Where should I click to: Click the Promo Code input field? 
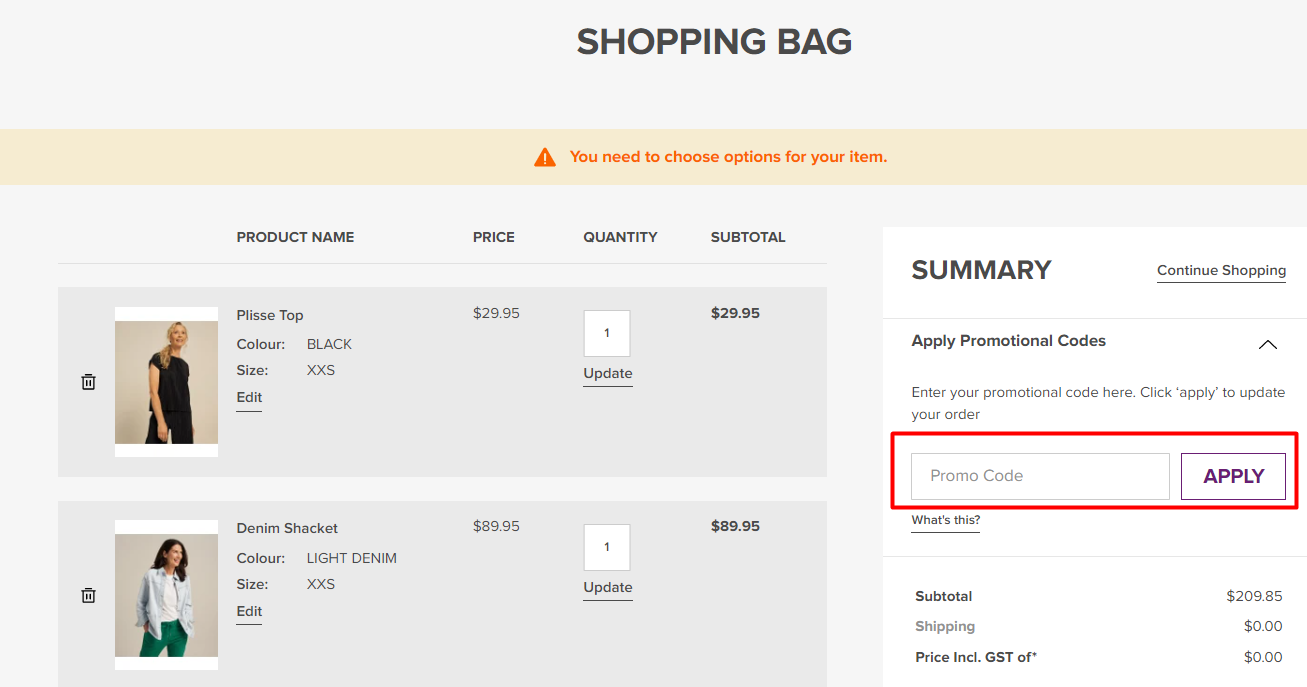[1040, 476]
